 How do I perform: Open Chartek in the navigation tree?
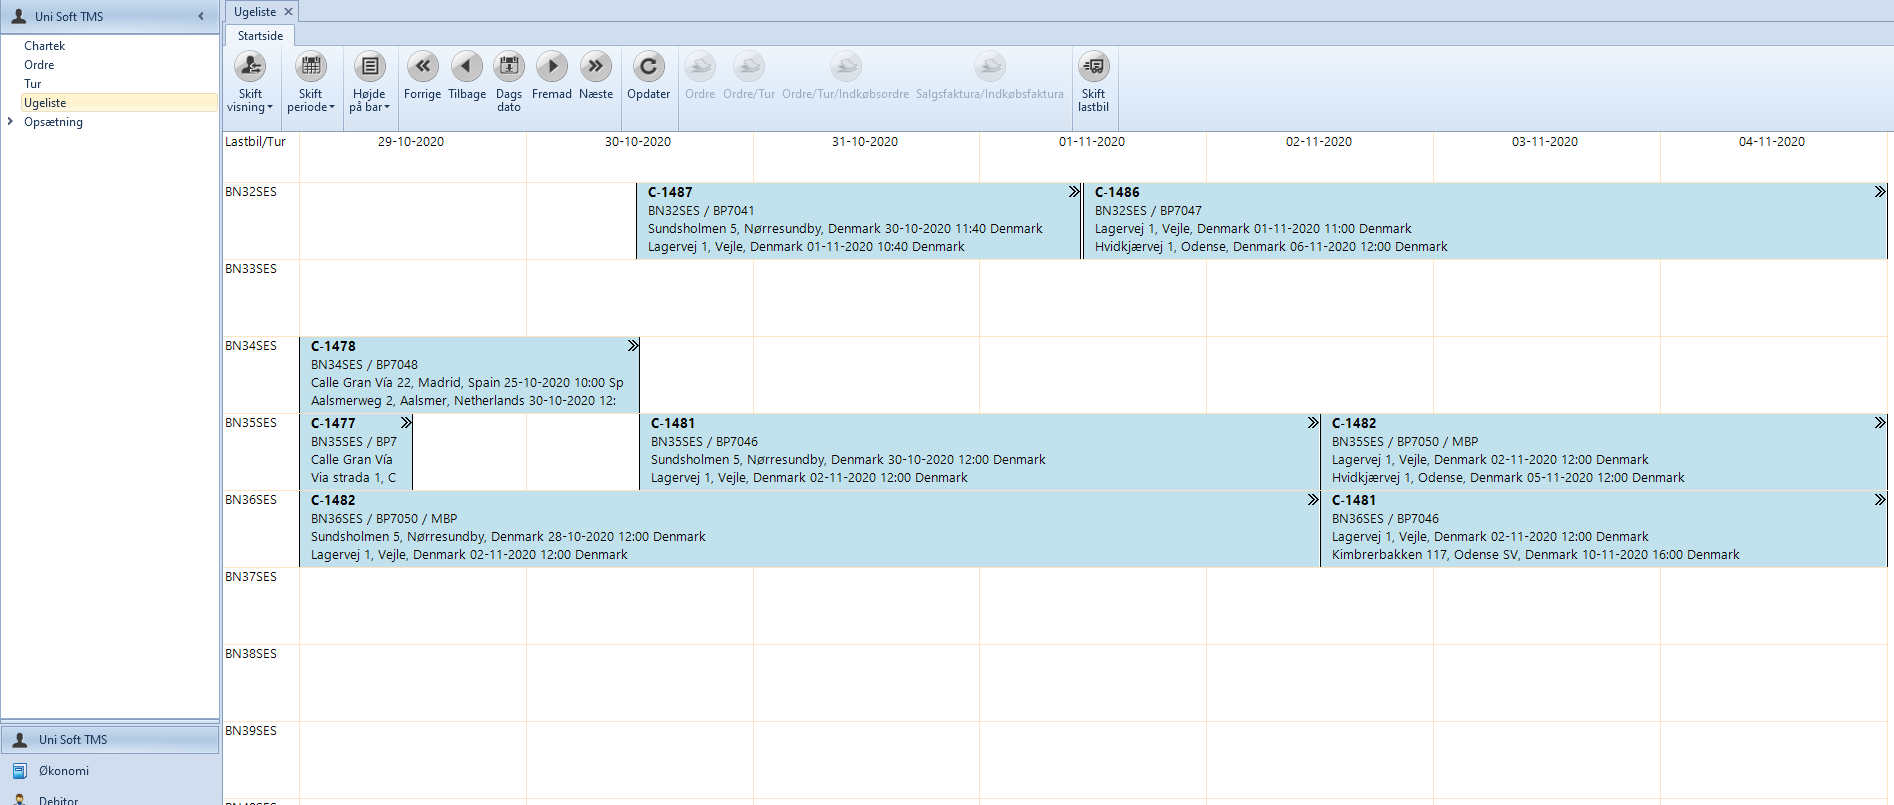point(45,46)
